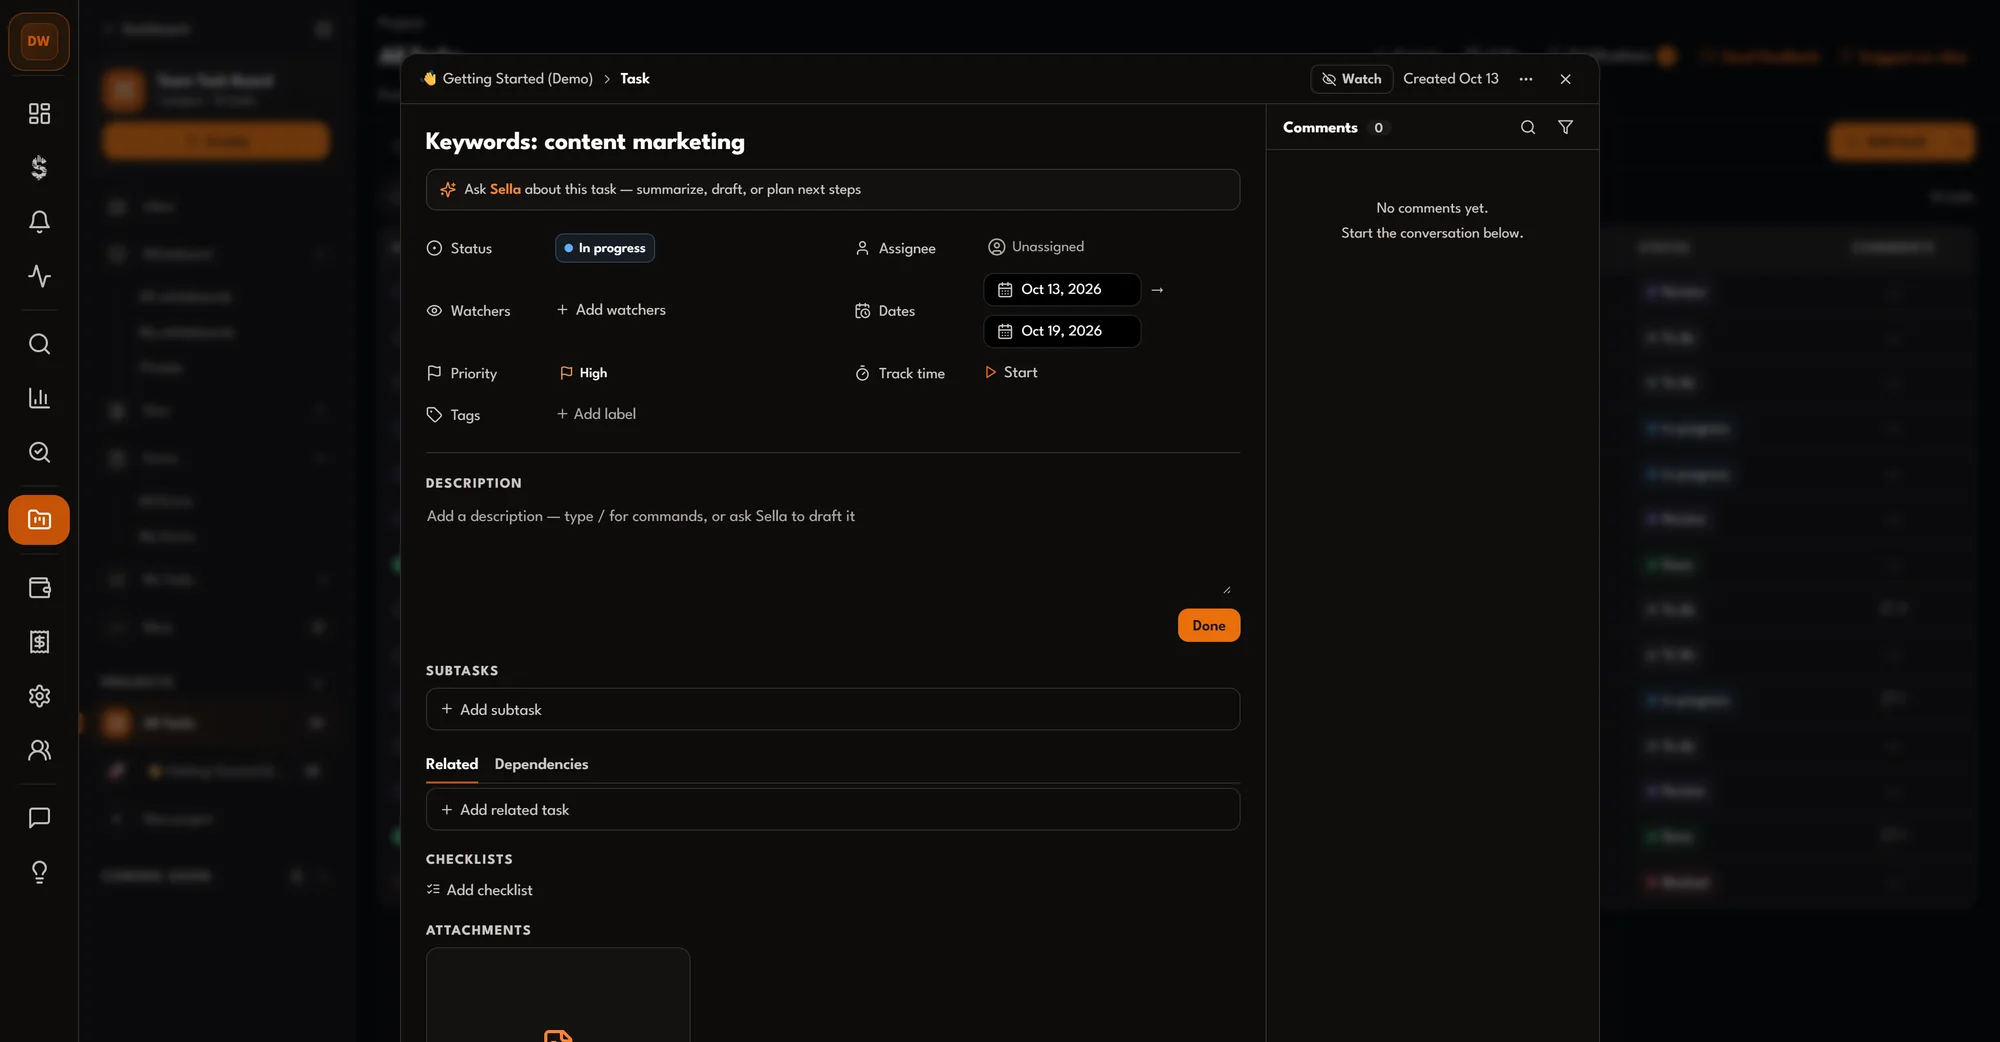This screenshot has height=1042, width=2000.
Task: Click the DW workspace avatar
Action: (39, 41)
